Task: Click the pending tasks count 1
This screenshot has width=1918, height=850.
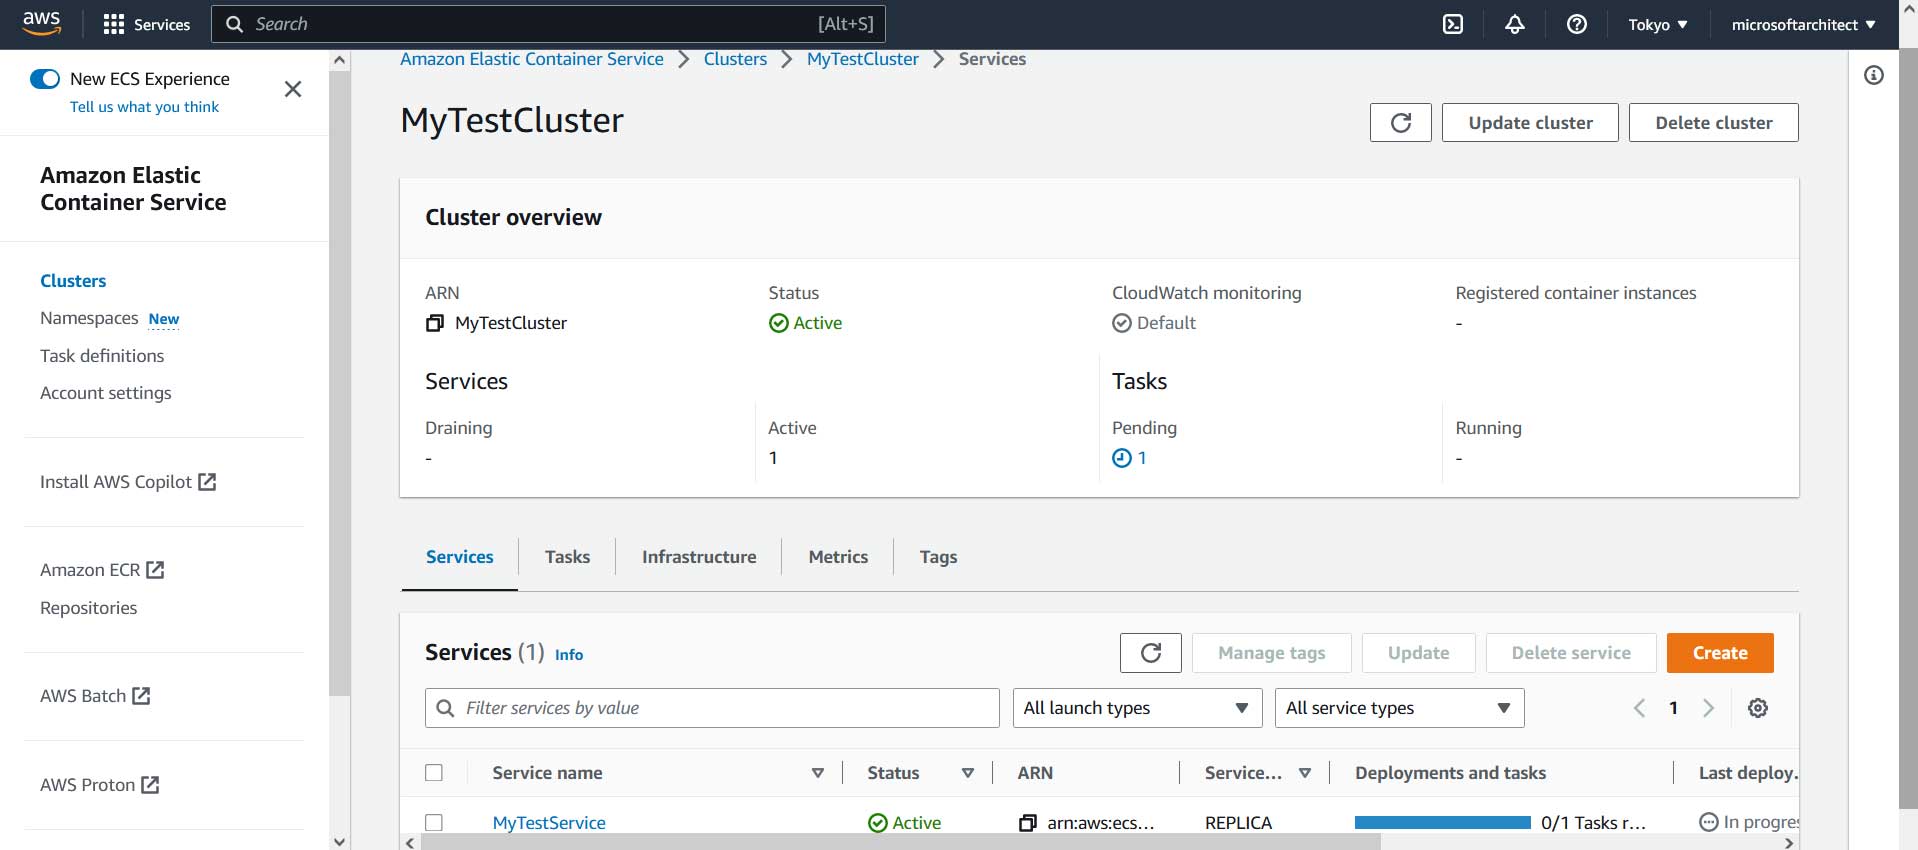Action: [x=1142, y=458]
